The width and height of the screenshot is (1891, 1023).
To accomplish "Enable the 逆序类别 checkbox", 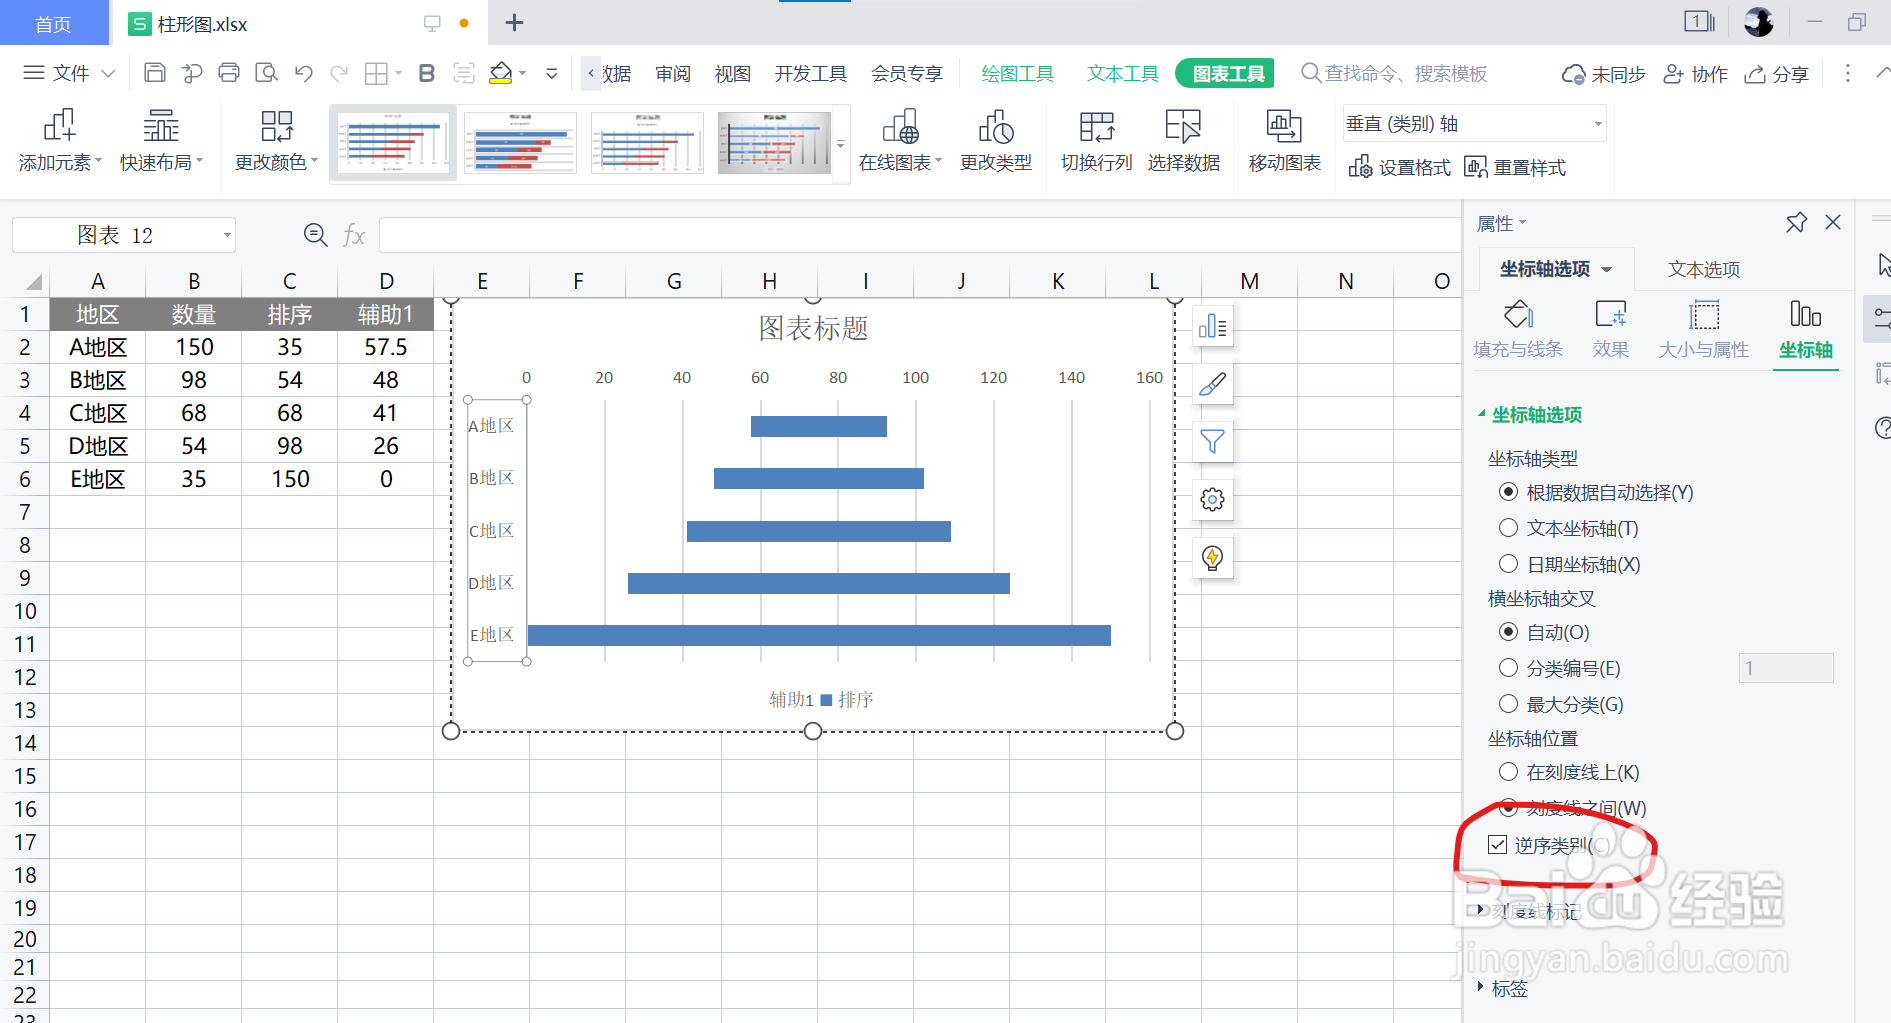I will click(x=1497, y=844).
